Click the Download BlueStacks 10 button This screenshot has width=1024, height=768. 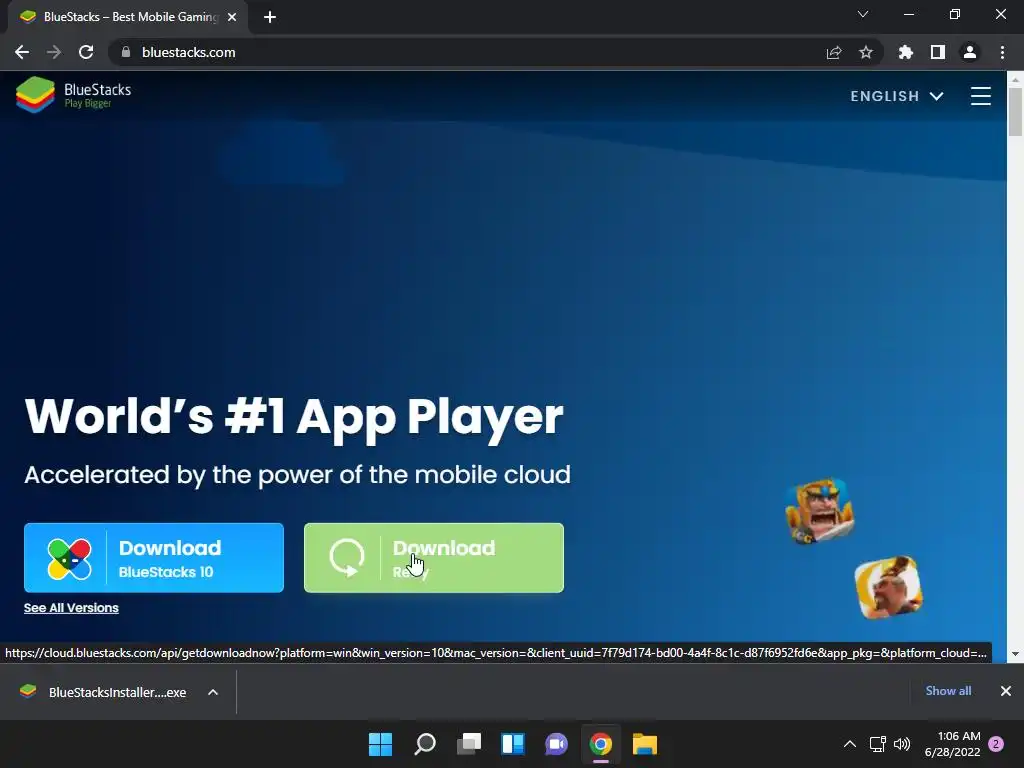point(154,558)
